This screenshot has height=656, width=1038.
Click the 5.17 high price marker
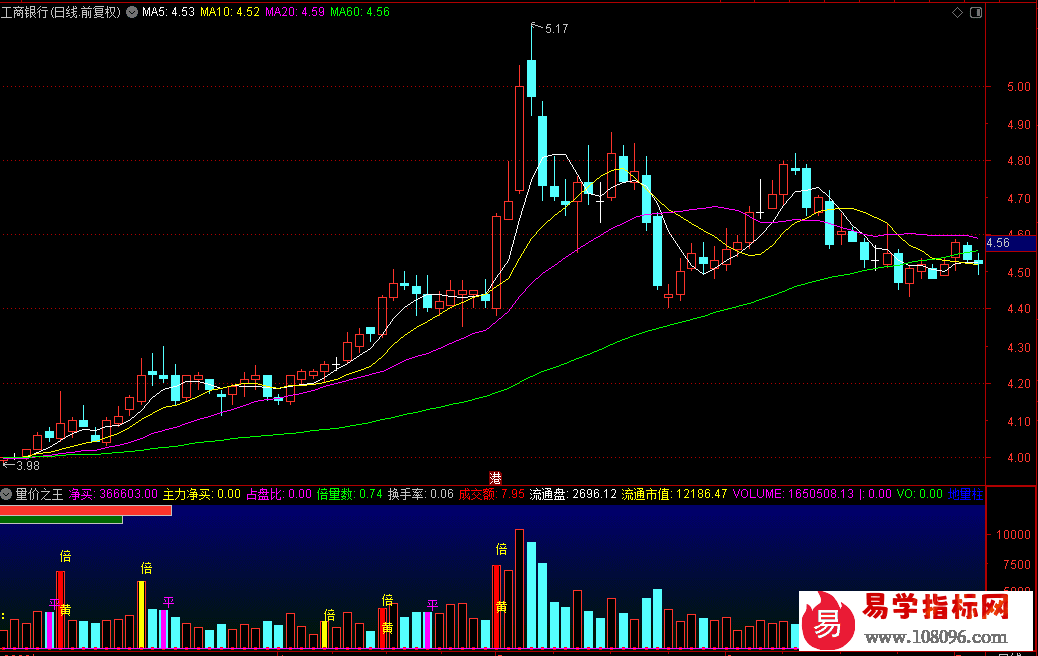tap(556, 28)
